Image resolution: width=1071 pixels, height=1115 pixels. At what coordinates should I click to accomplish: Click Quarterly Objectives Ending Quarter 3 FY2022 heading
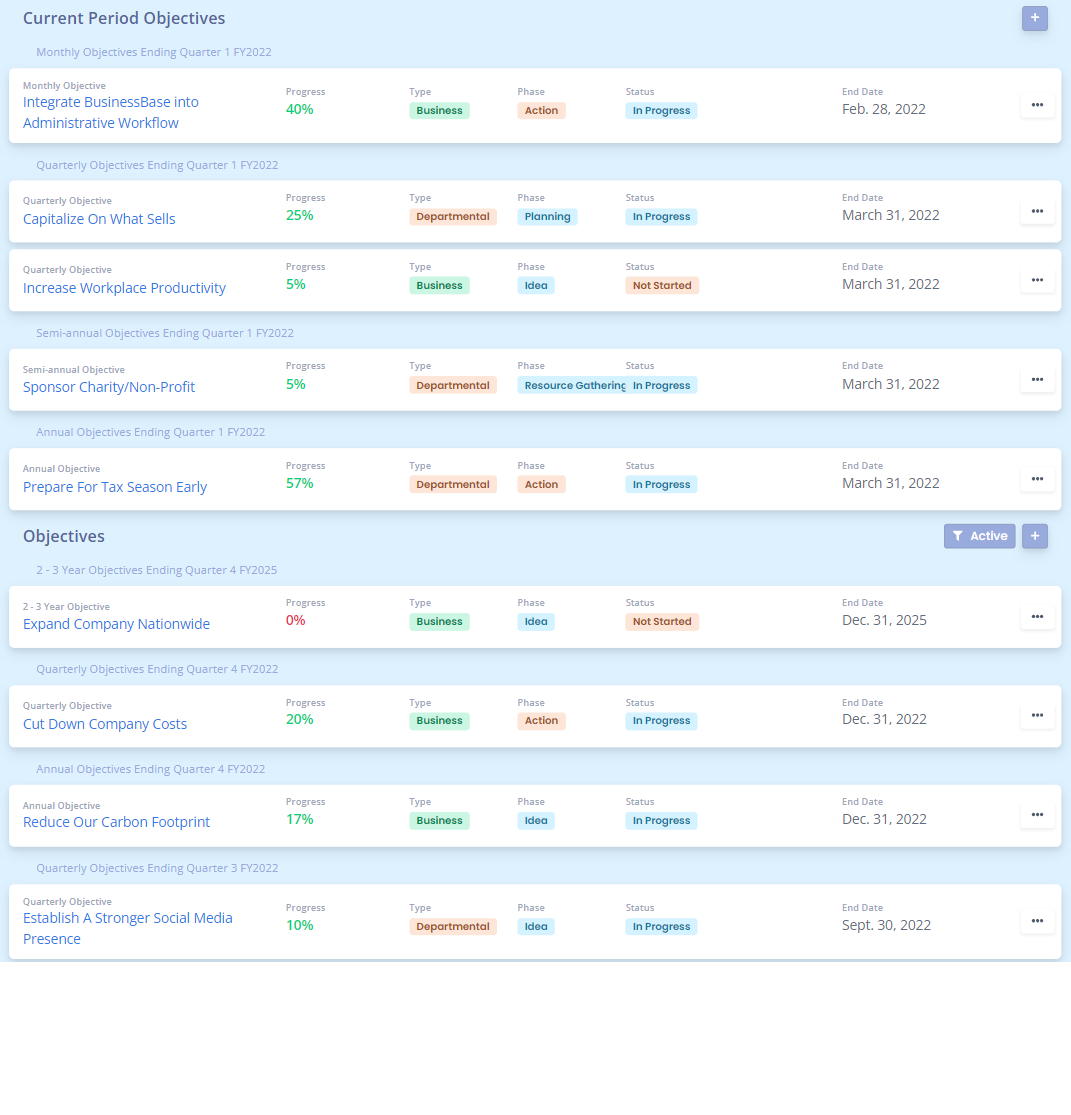157,868
